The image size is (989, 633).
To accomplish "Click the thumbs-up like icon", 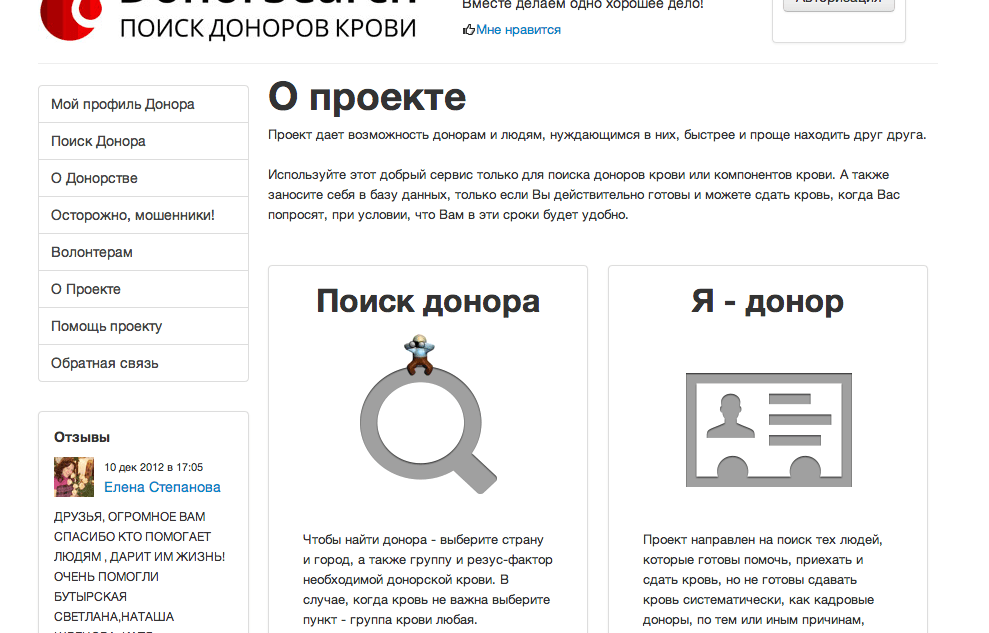I will pos(468,30).
